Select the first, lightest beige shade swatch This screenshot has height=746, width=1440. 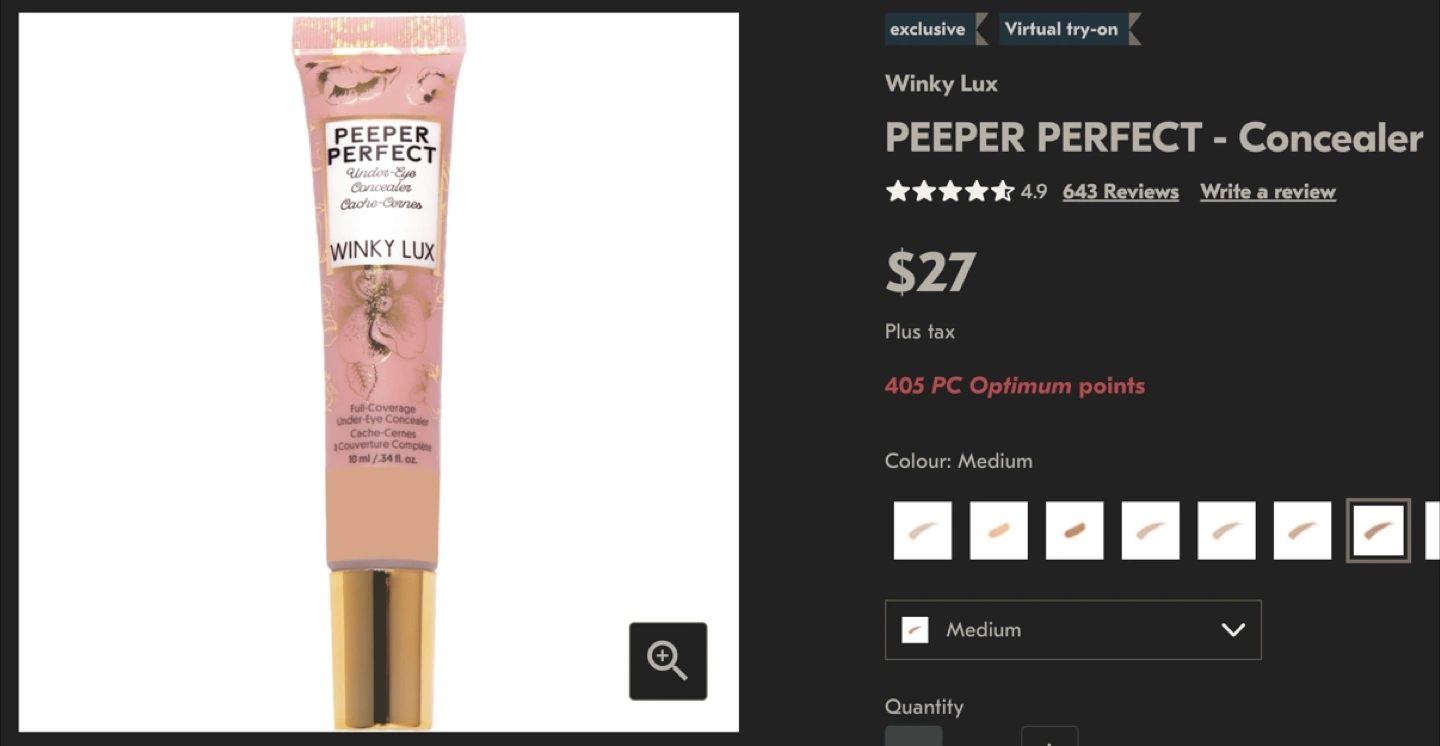click(x=922, y=531)
